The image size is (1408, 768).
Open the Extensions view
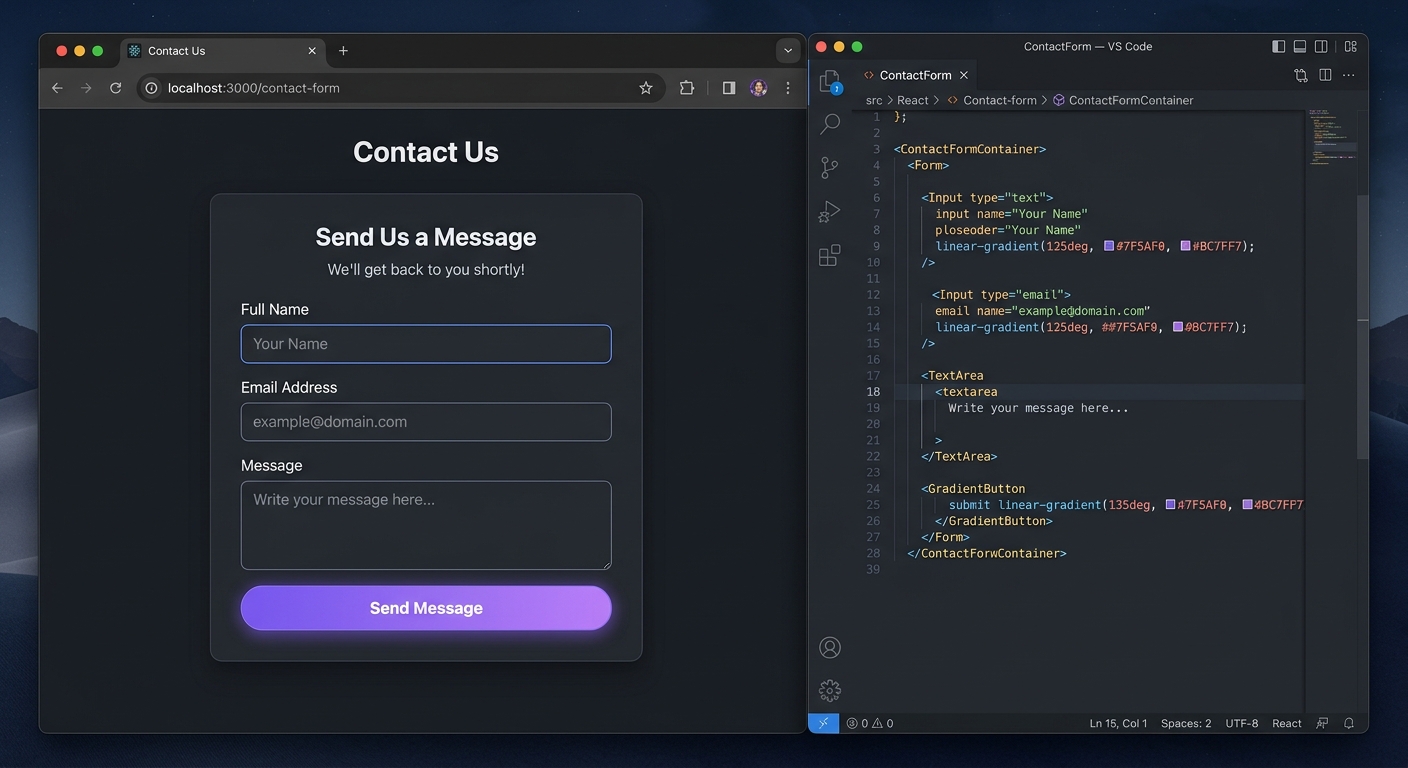click(829, 255)
